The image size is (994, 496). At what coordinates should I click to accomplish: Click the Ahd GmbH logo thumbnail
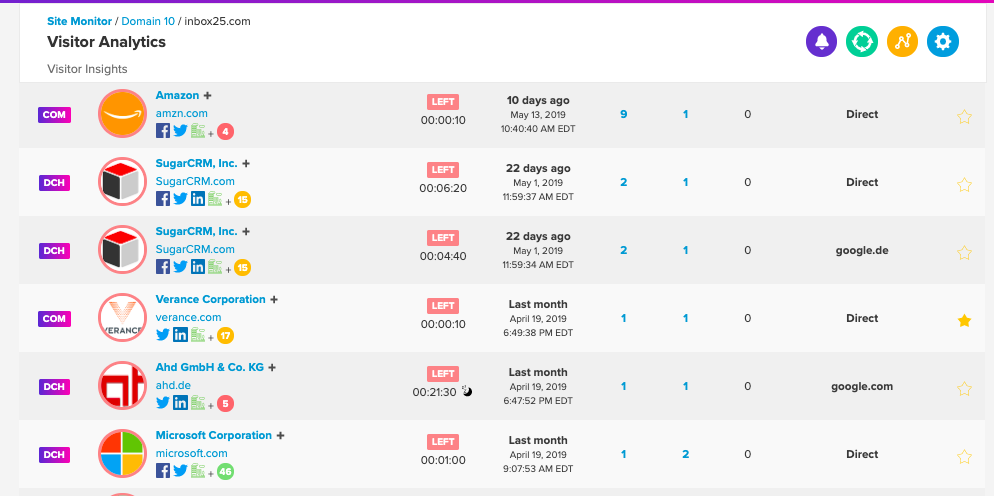tap(122, 385)
